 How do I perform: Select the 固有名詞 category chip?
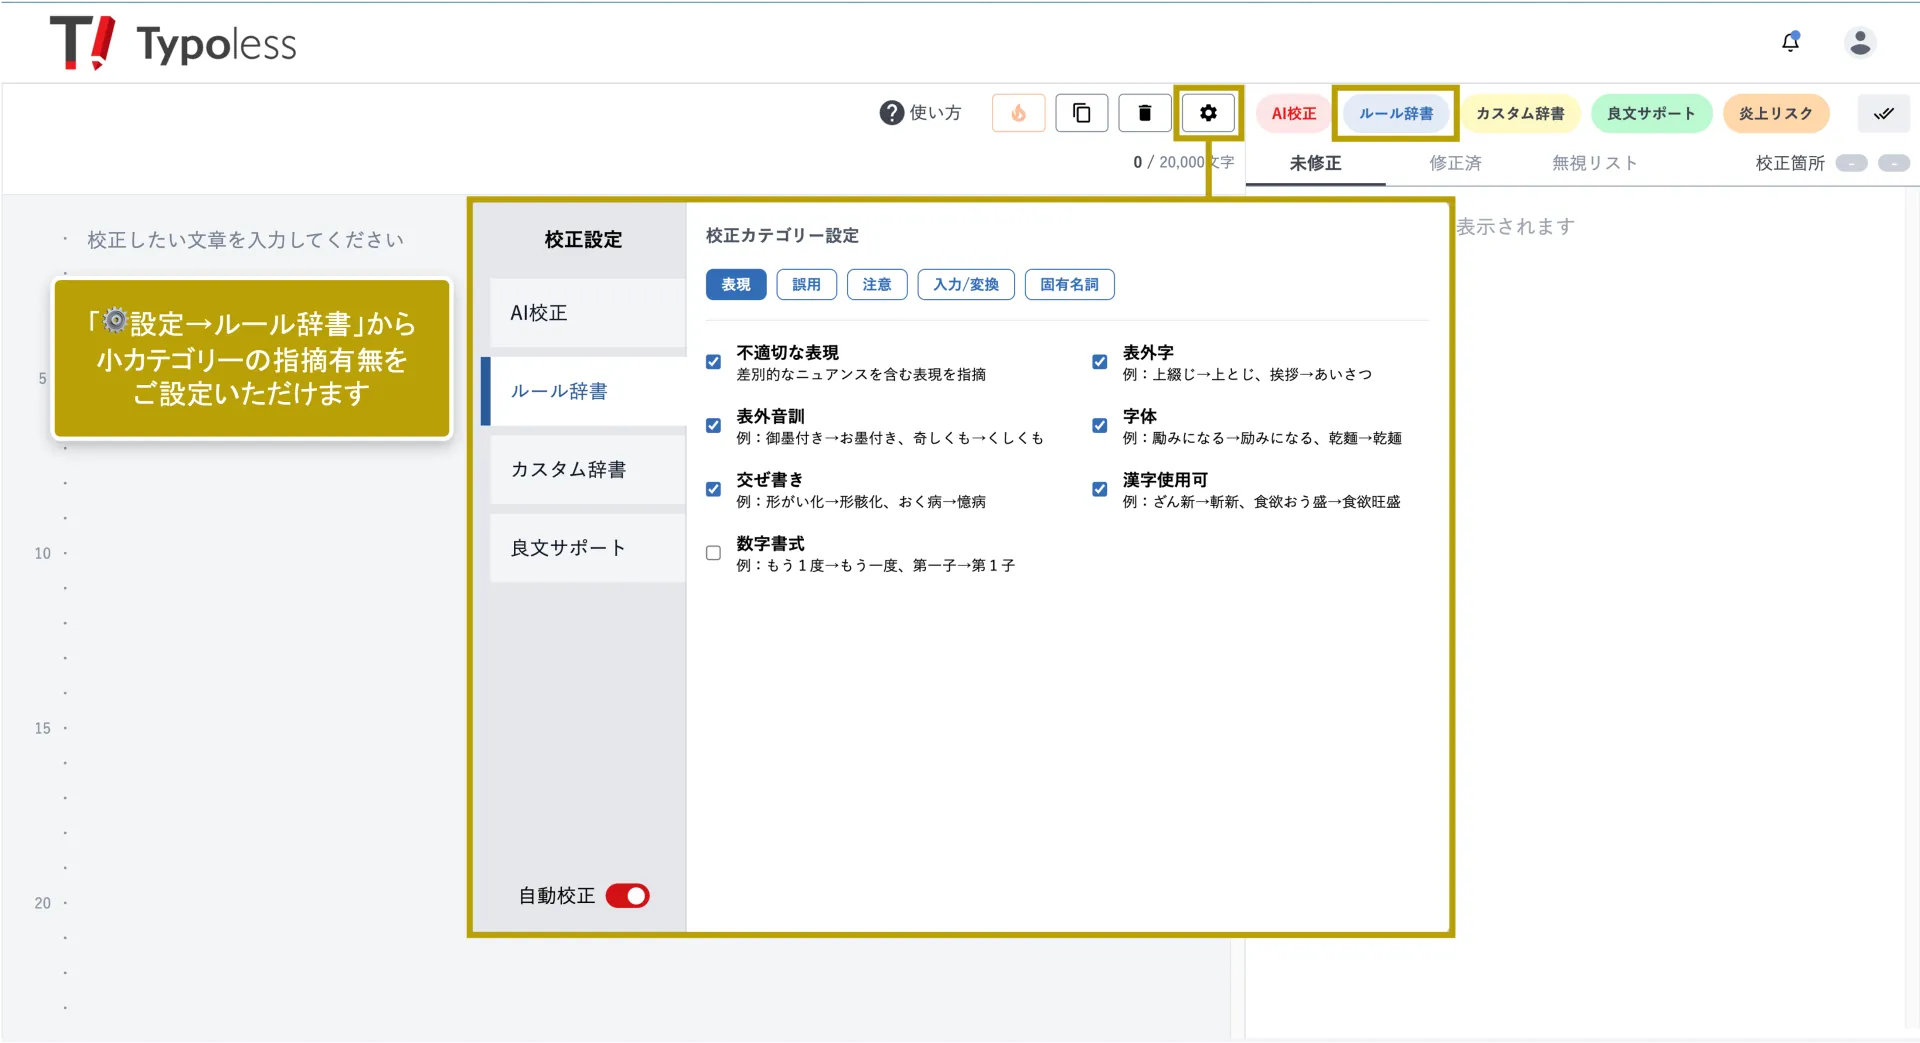[x=1069, y=285]
